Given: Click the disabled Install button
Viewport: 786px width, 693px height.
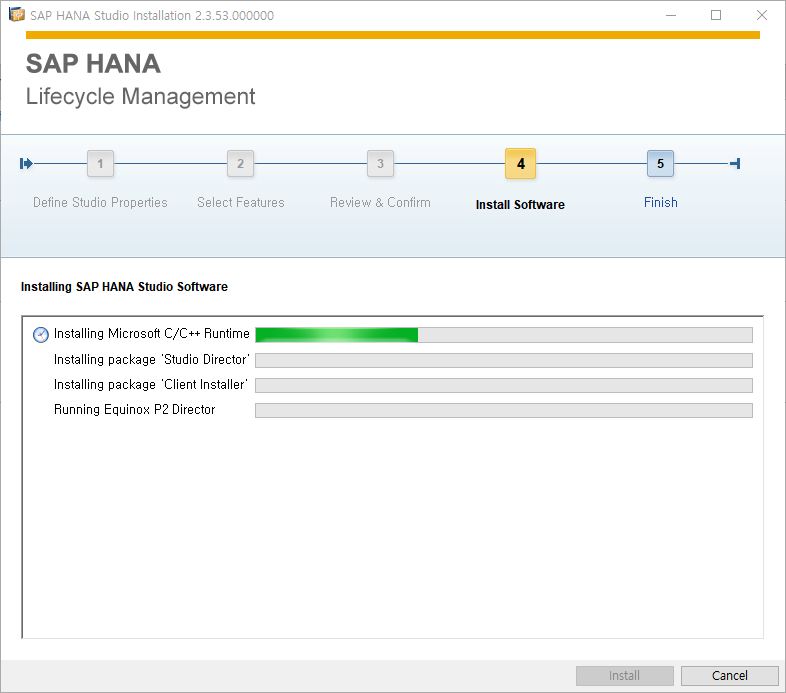Looking at the screenshot, I should (625, 675).
